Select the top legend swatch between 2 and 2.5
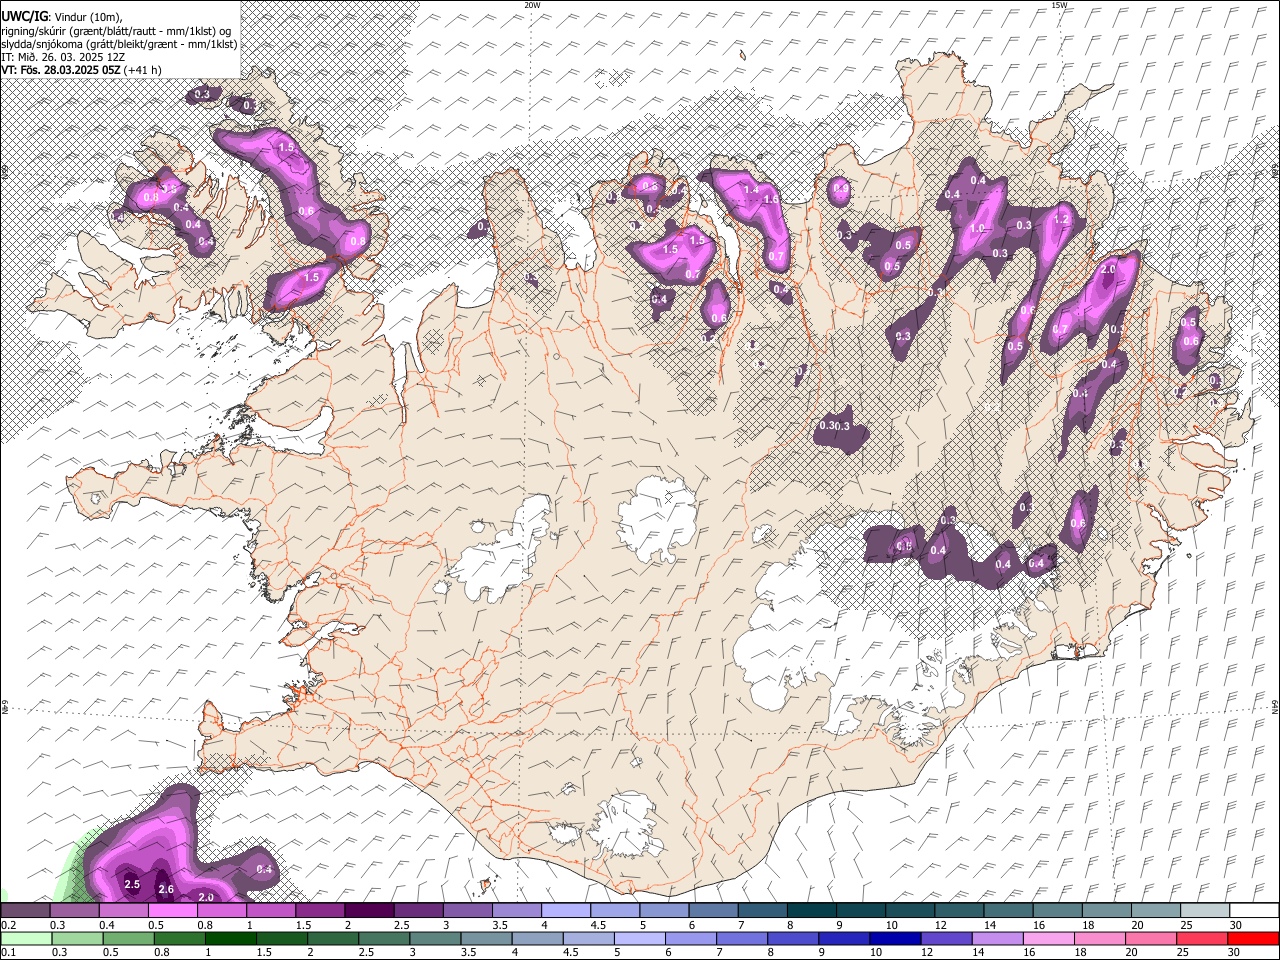 tap(369, 911)
